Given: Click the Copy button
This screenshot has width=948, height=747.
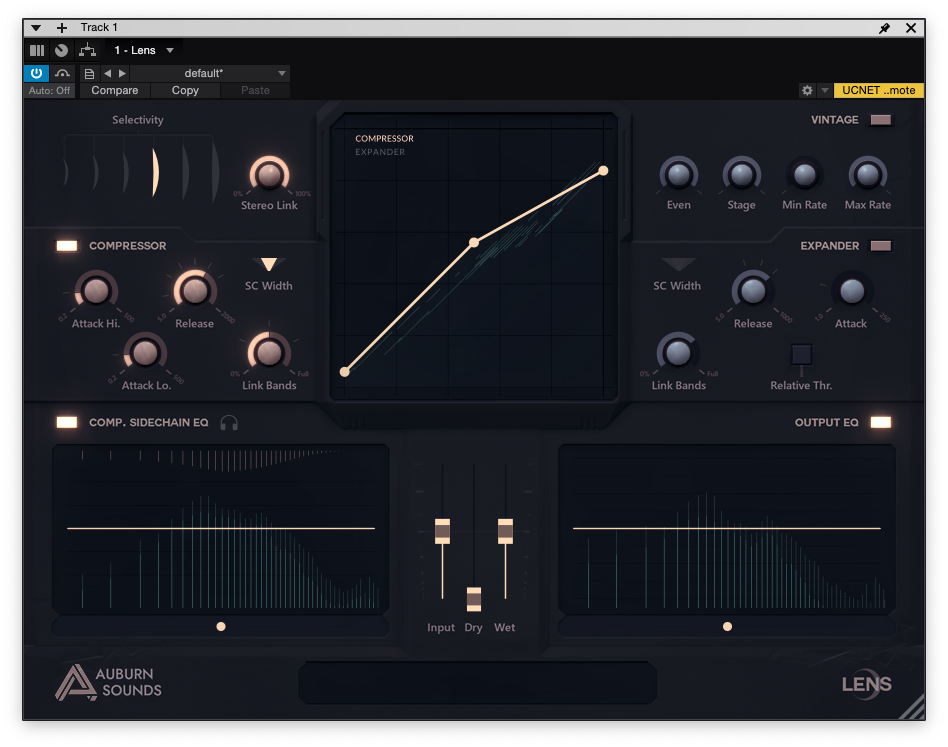Looking at the screenshot, I should [x=185, y=90].
